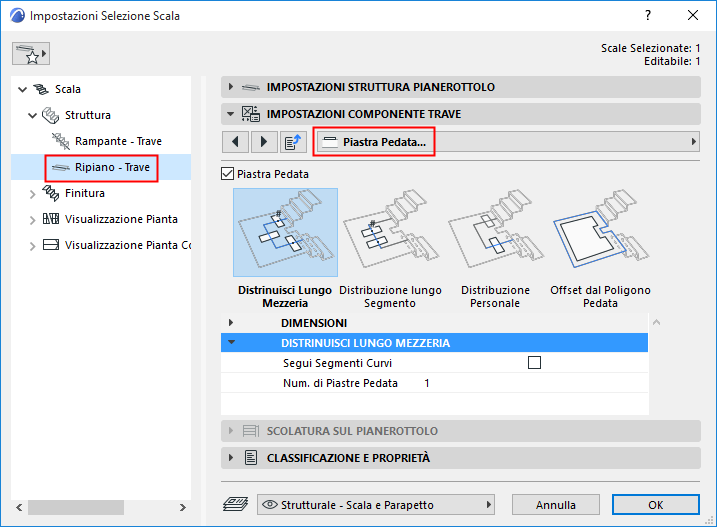Collapse the Scala tree node

click(x=22, y=90)
